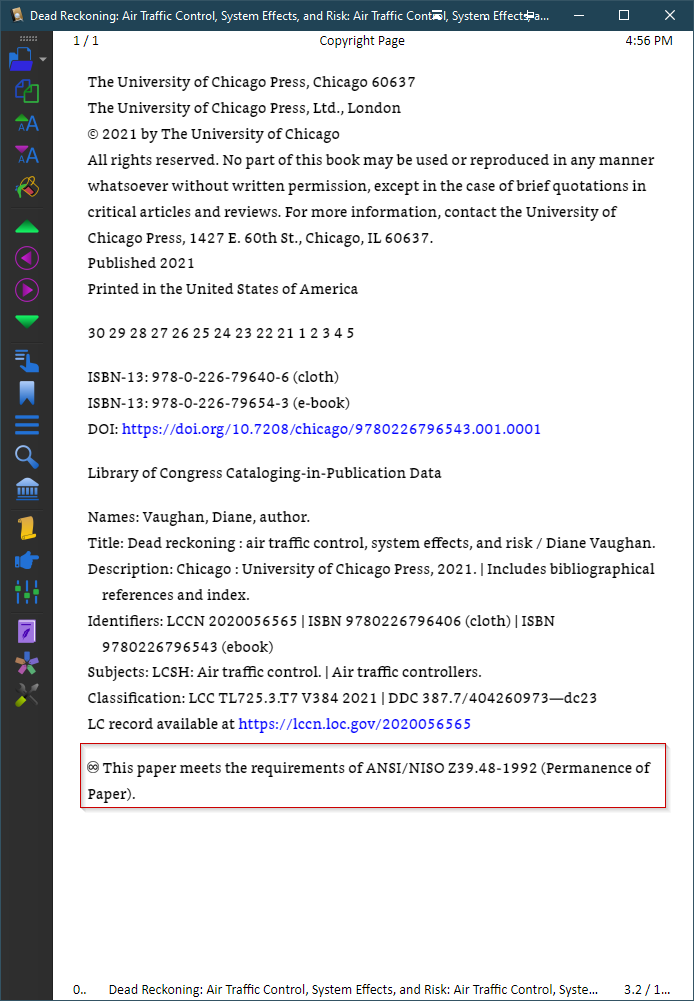Click the yellow scroll icon
694x1001 pixels.
click(27, 528)
